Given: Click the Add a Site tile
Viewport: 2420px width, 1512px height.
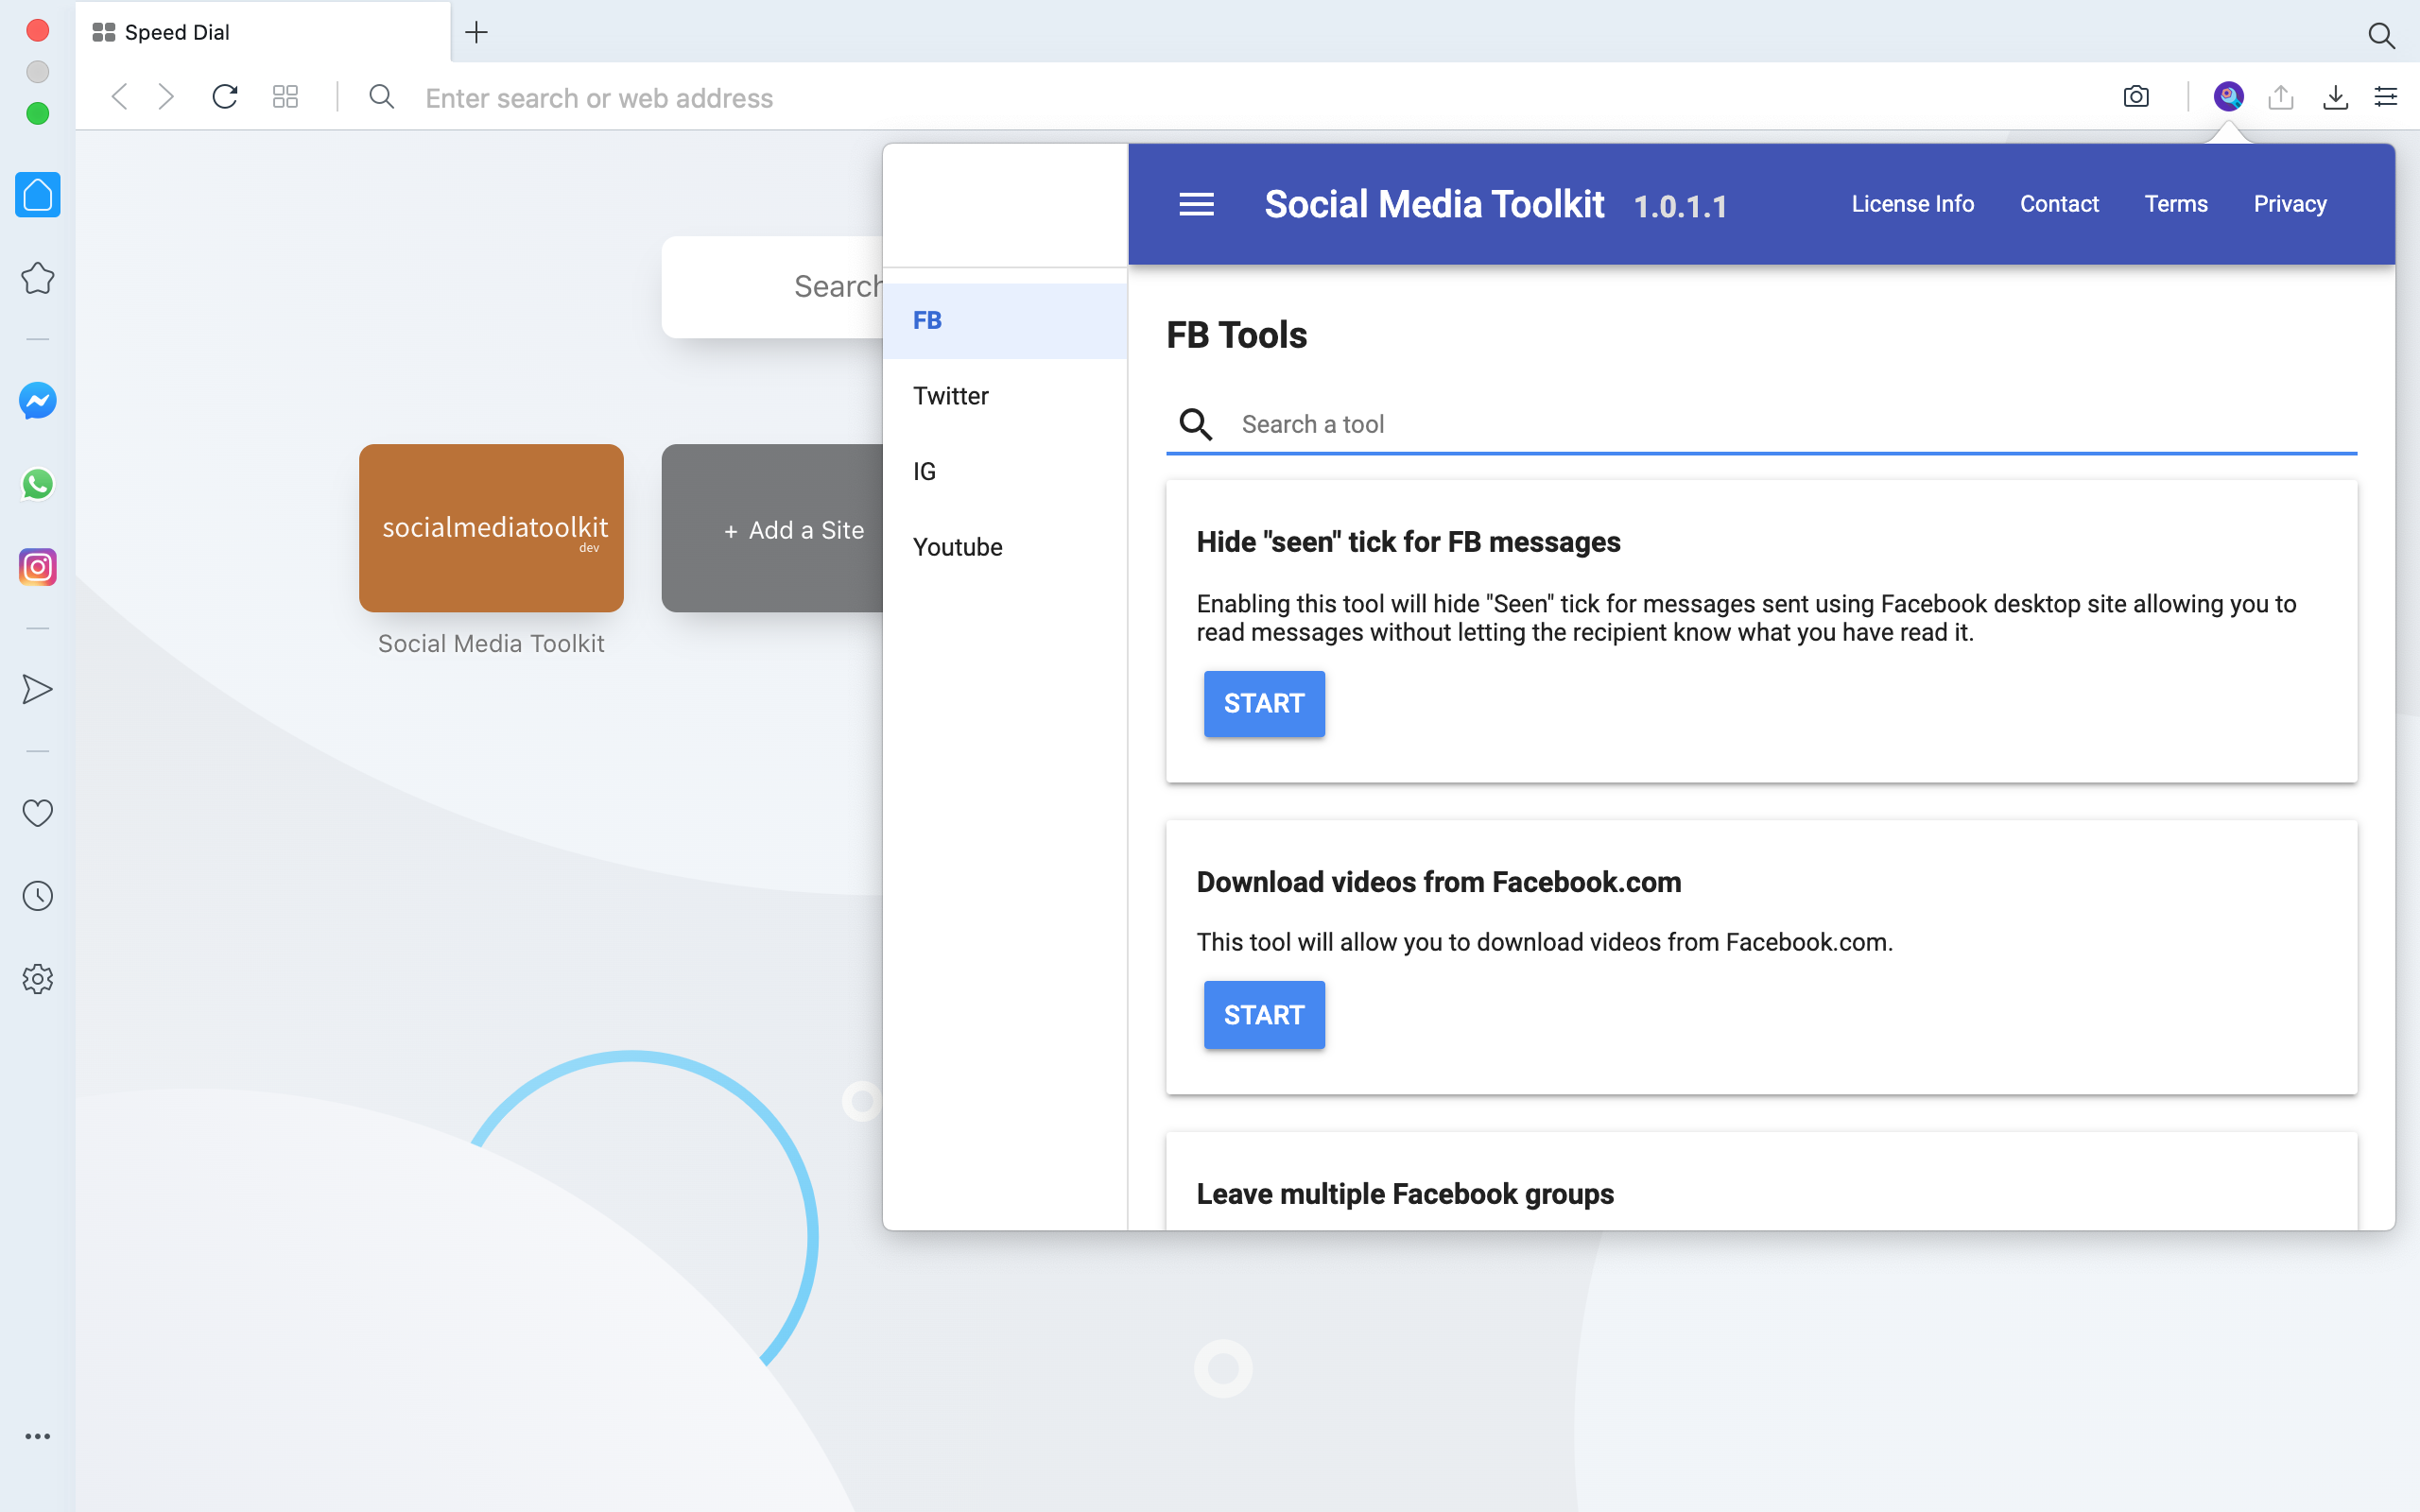Looking at the screenshot, I should tap(773, 528).
